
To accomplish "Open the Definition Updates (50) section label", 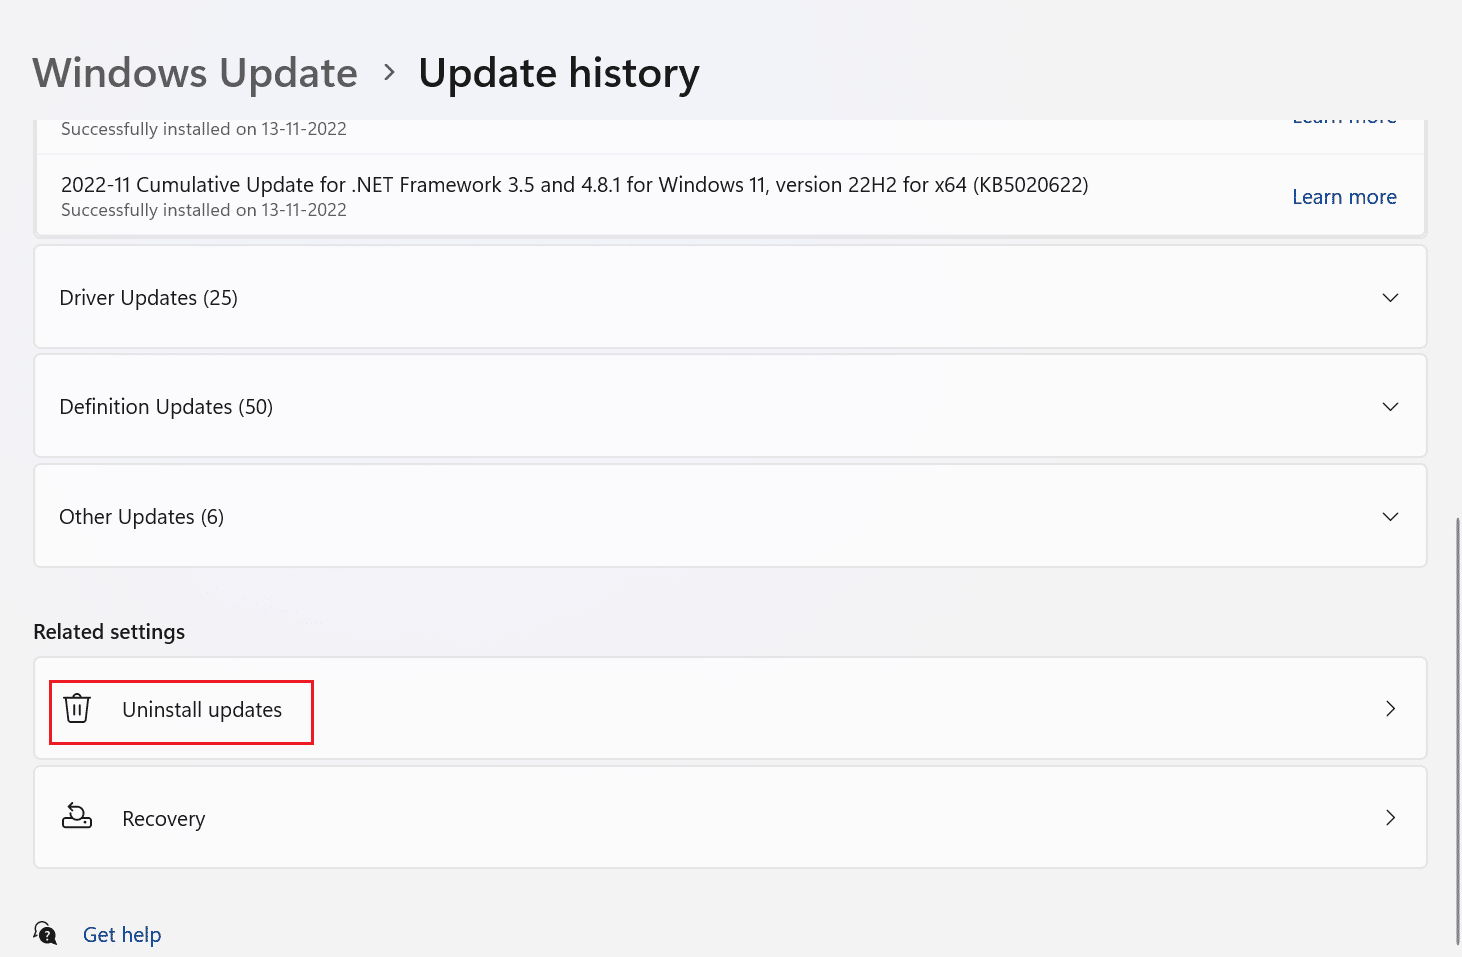I will [x=166, y=407].
